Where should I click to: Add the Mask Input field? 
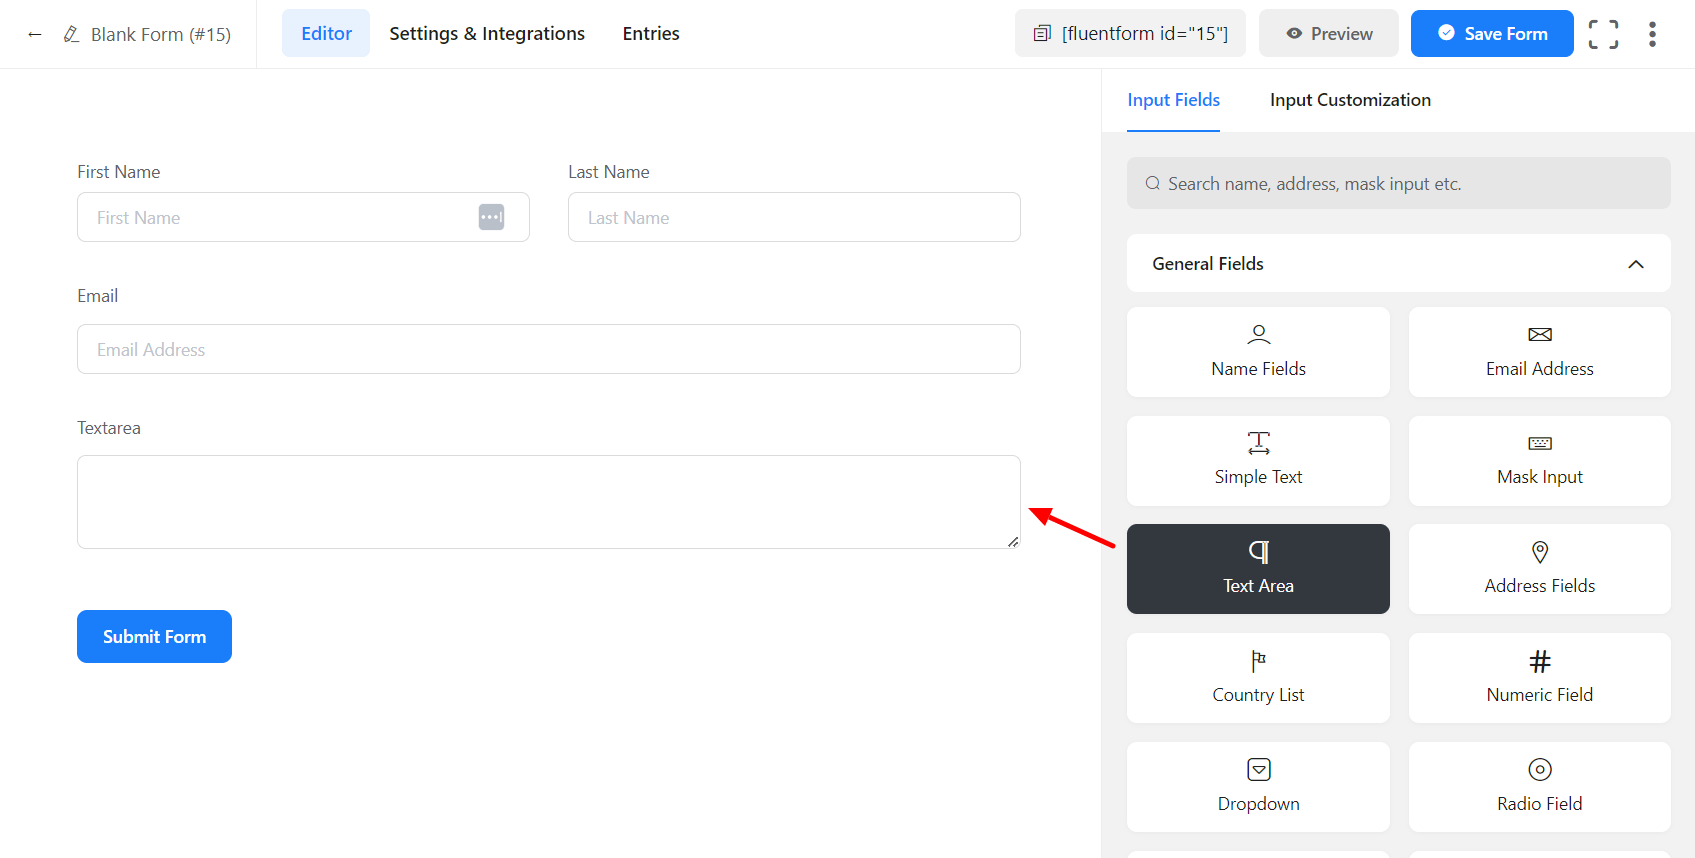pos(1539,461)
